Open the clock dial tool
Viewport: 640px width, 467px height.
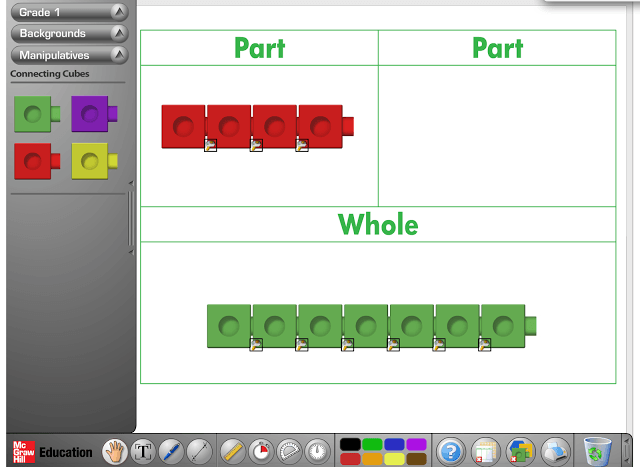(x=317, y=451)
